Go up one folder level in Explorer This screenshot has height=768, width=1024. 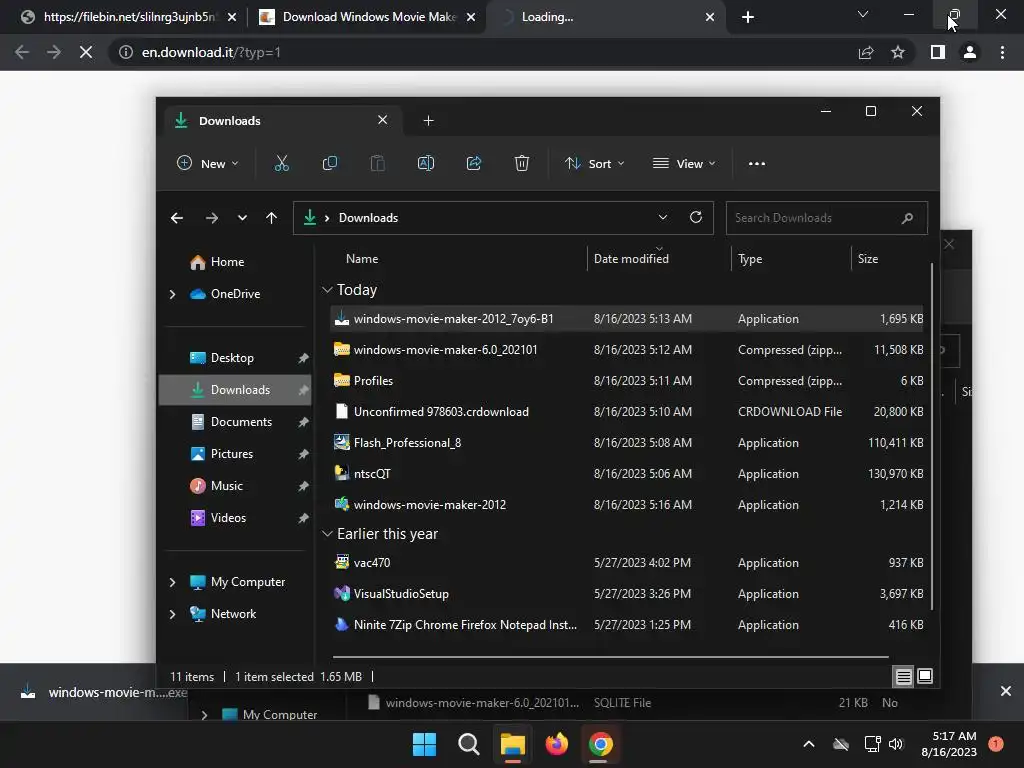(272, 218)
